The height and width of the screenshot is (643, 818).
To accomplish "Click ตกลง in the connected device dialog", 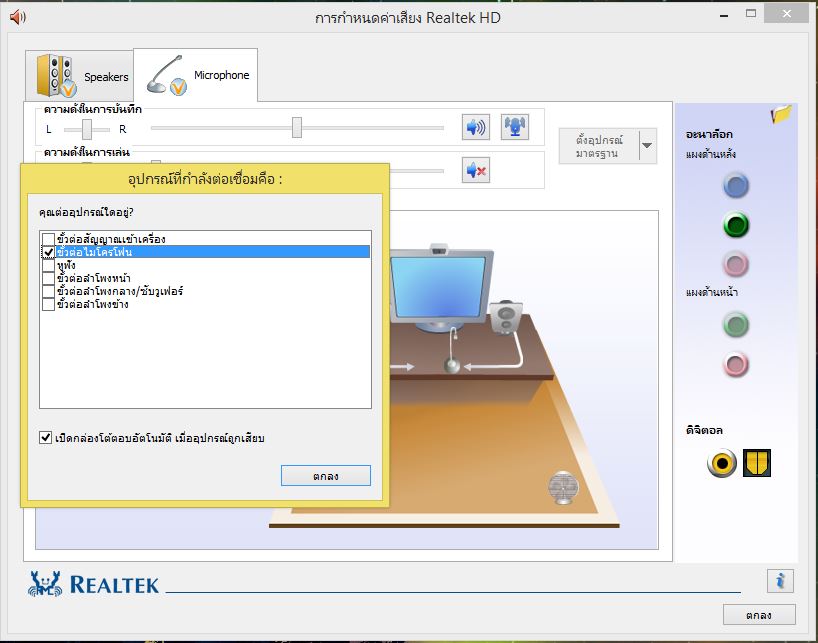I will [x=326, y=476].
